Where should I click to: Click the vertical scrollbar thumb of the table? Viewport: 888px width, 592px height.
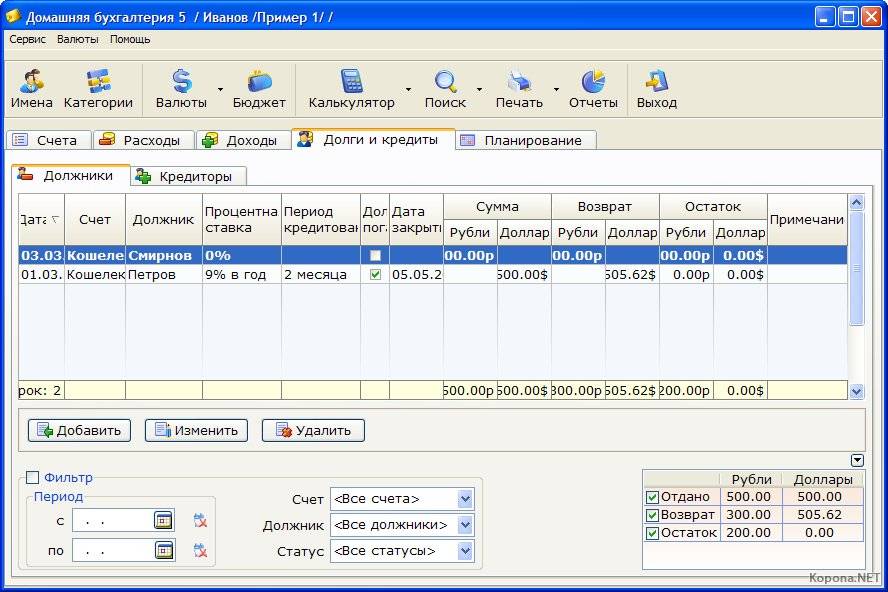click(856, 269)
